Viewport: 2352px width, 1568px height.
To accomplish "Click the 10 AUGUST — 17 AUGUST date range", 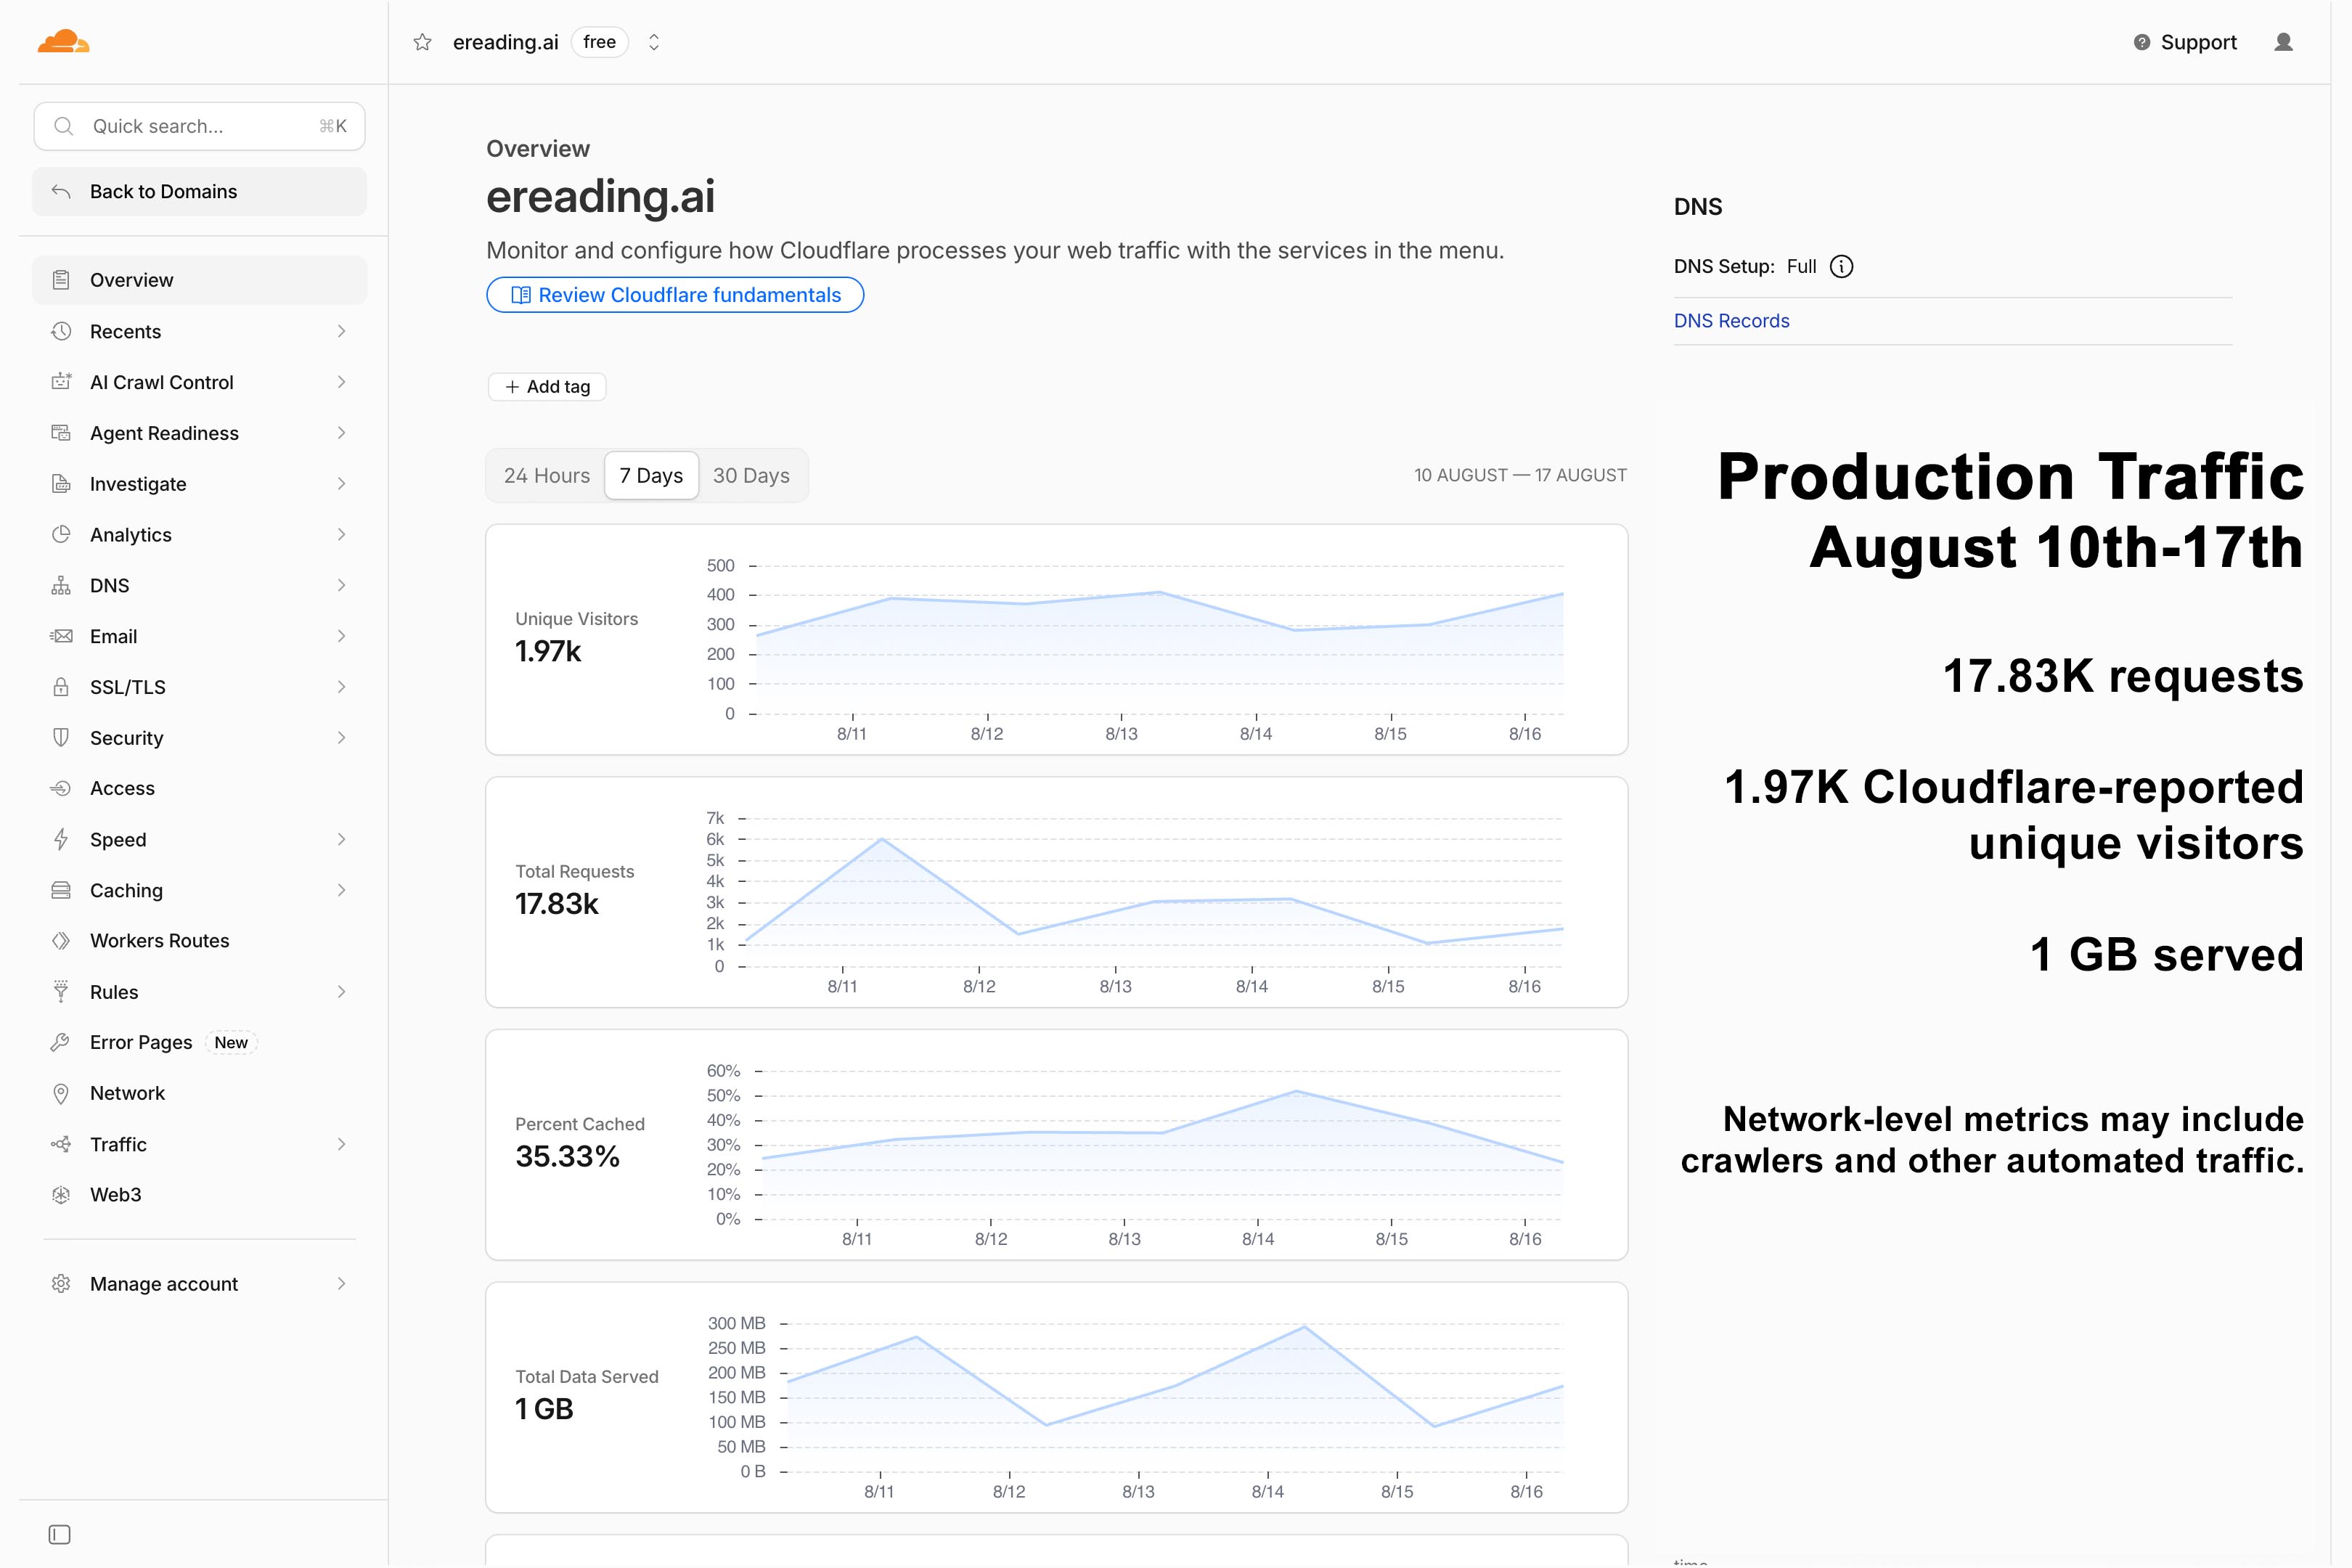I will [1520, 476].
